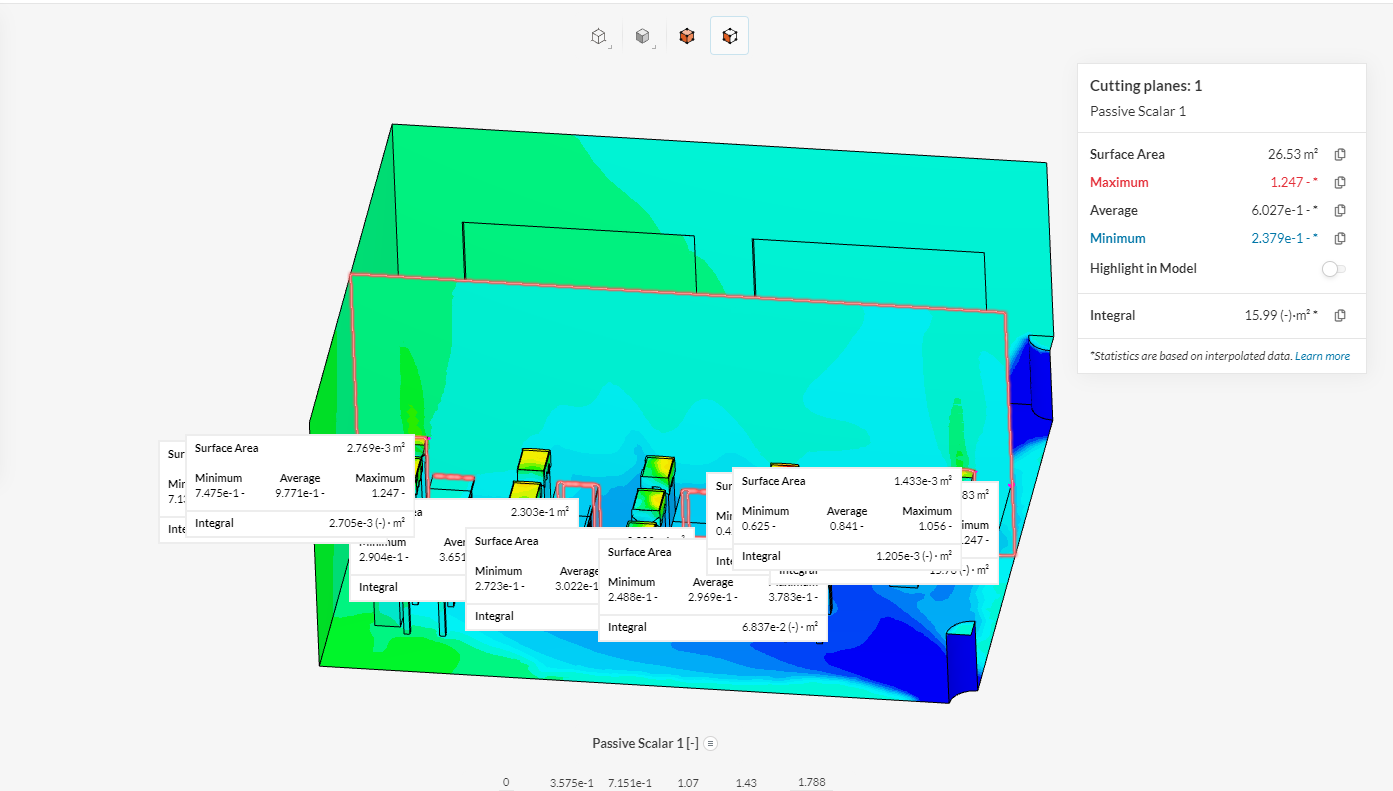Open the wireframe cube view options
1393x791 pixels.
(x=598, y=36)
